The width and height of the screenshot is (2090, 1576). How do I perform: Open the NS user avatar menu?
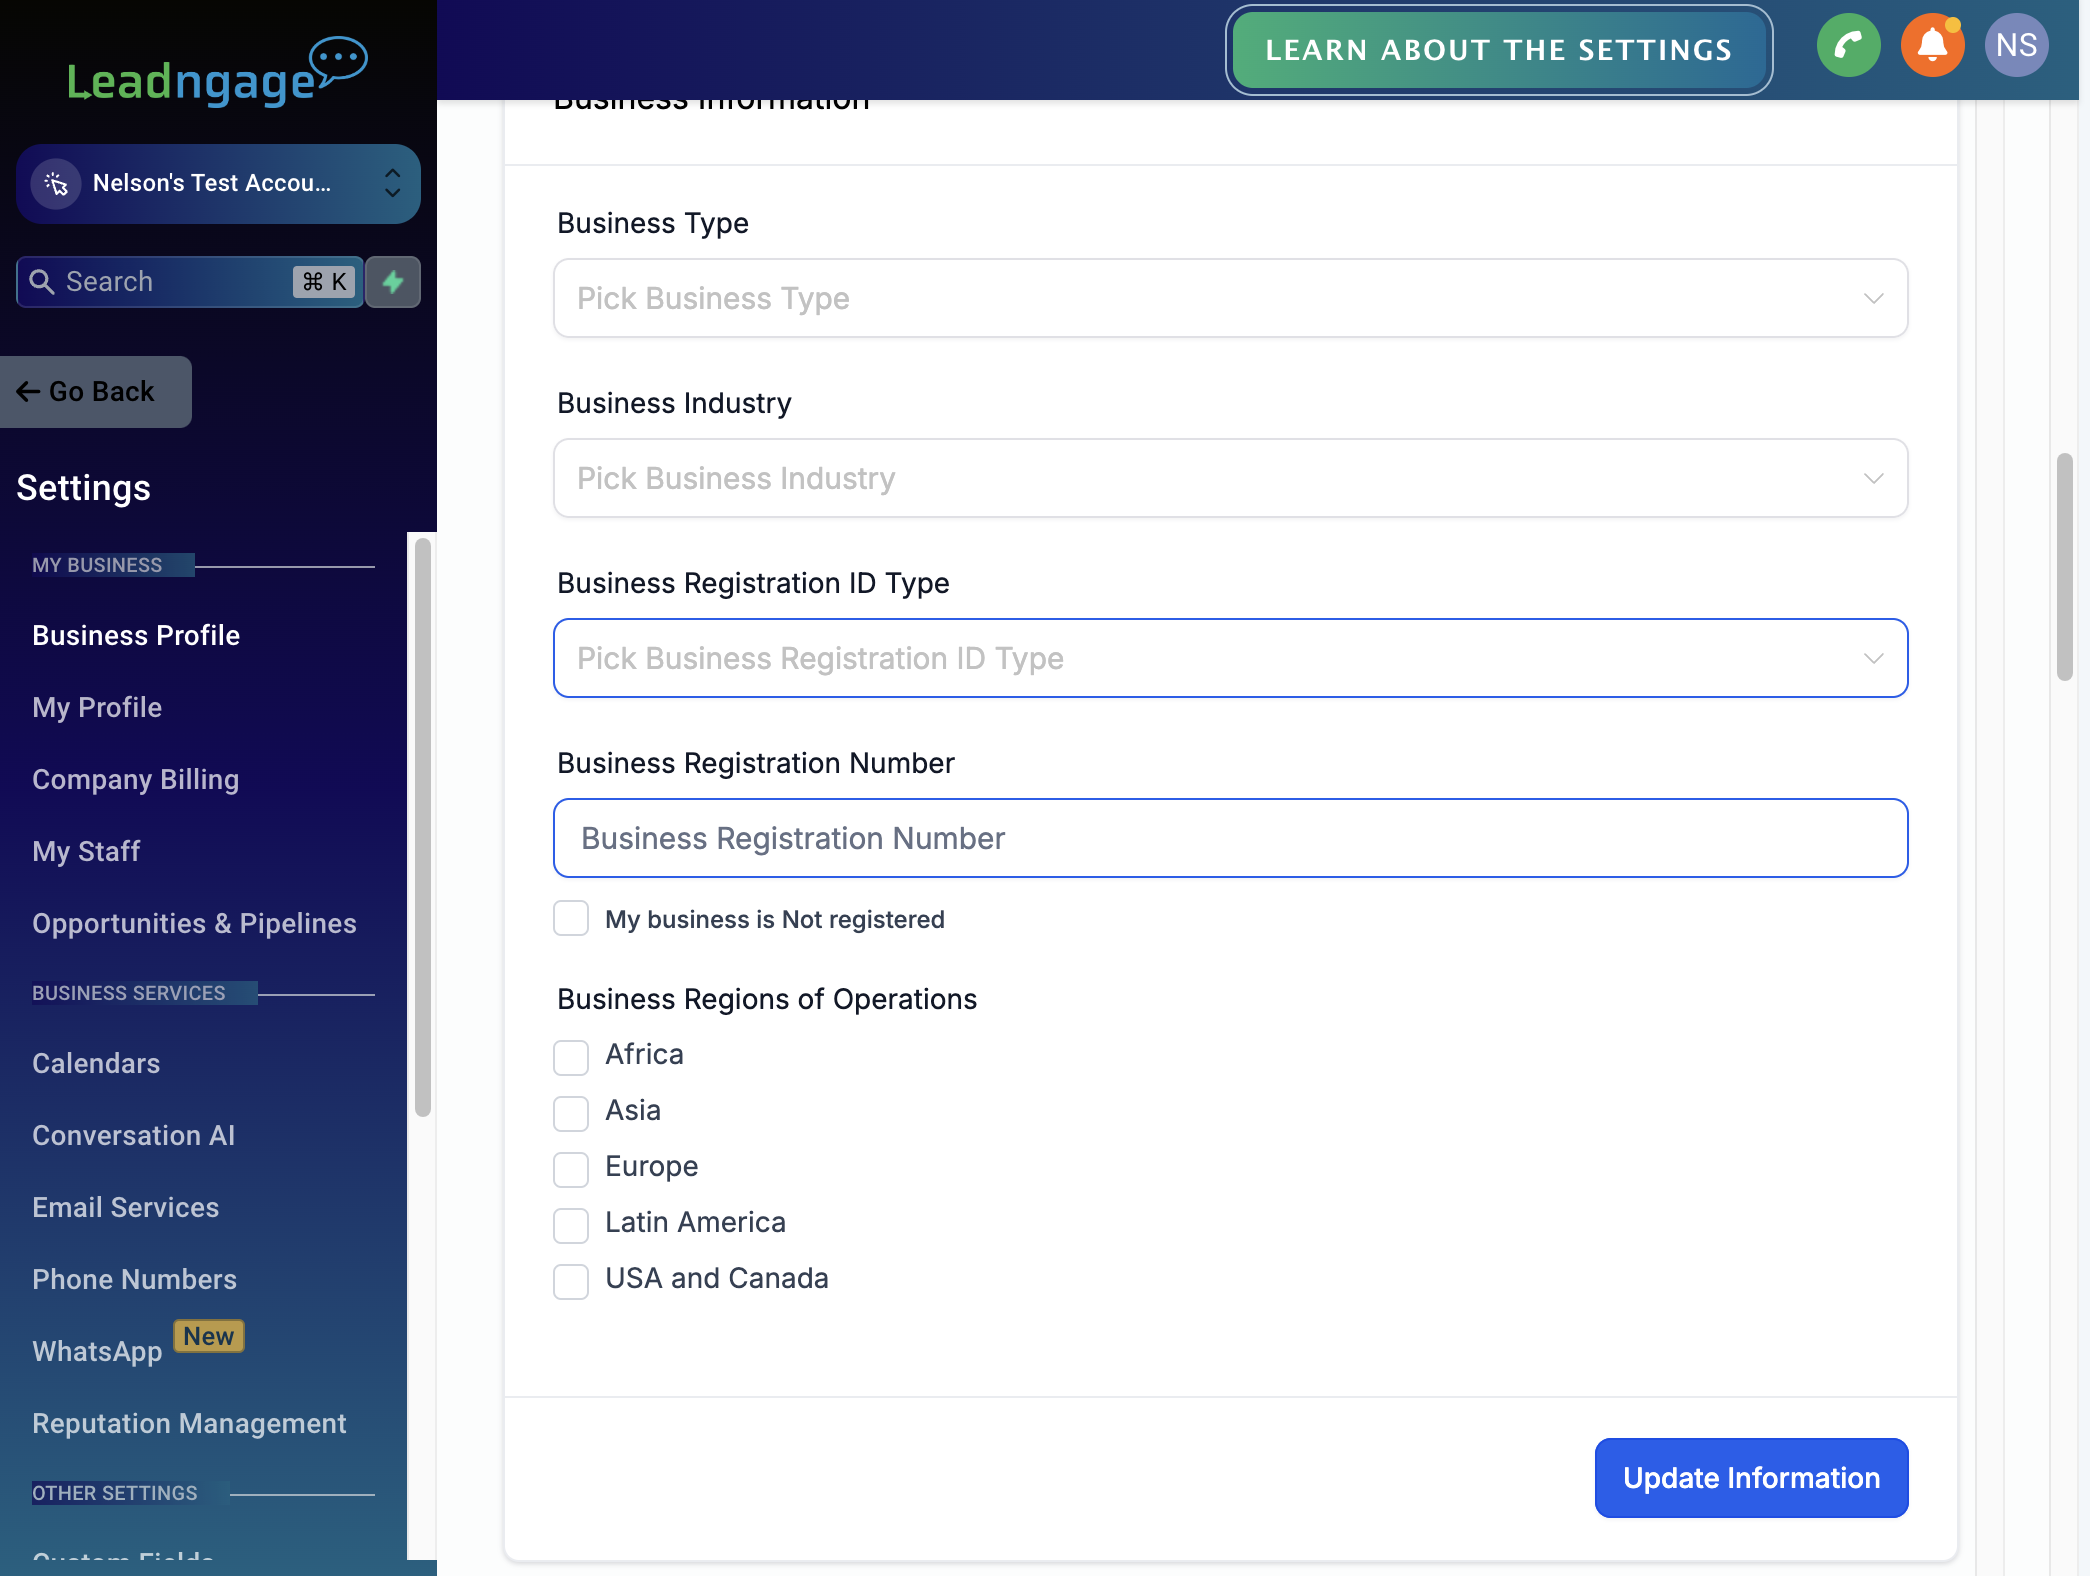point(2016,46)
